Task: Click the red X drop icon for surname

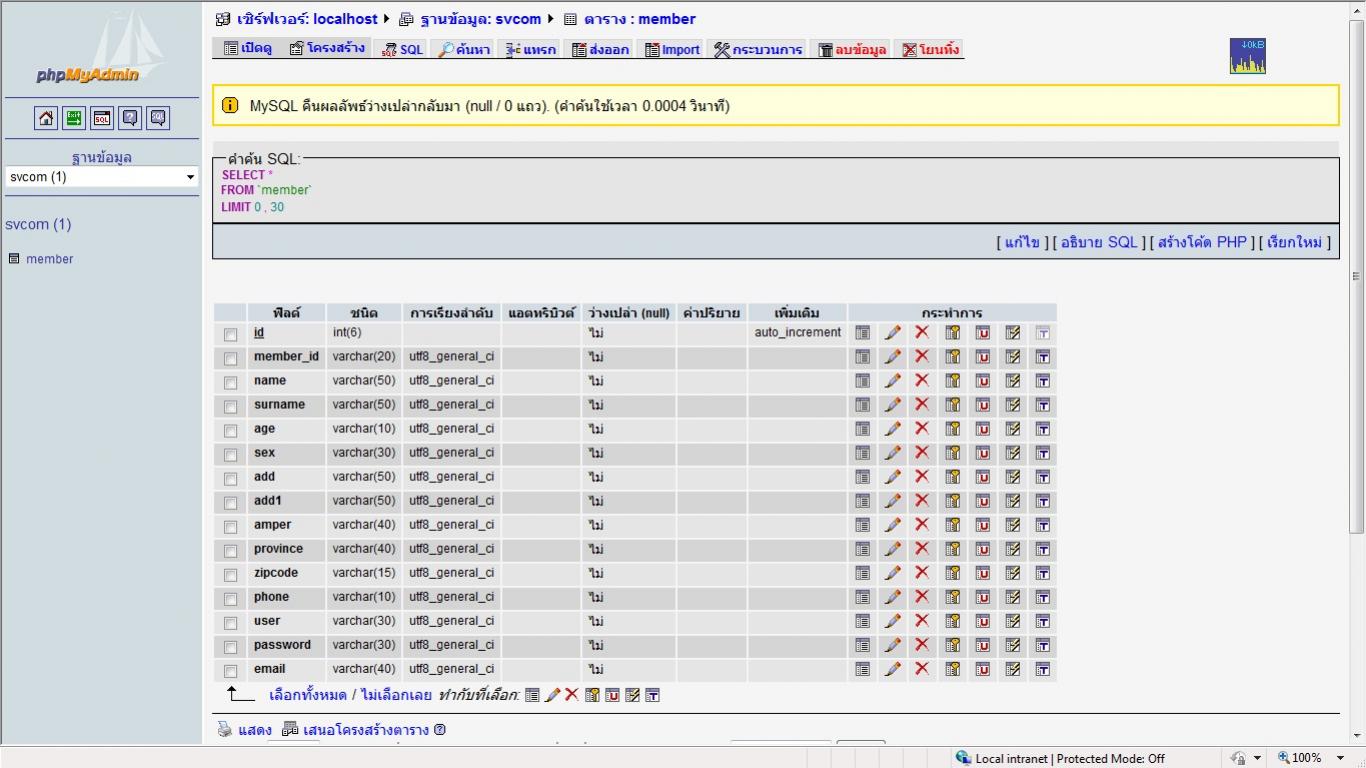Action: pos(922,405)
